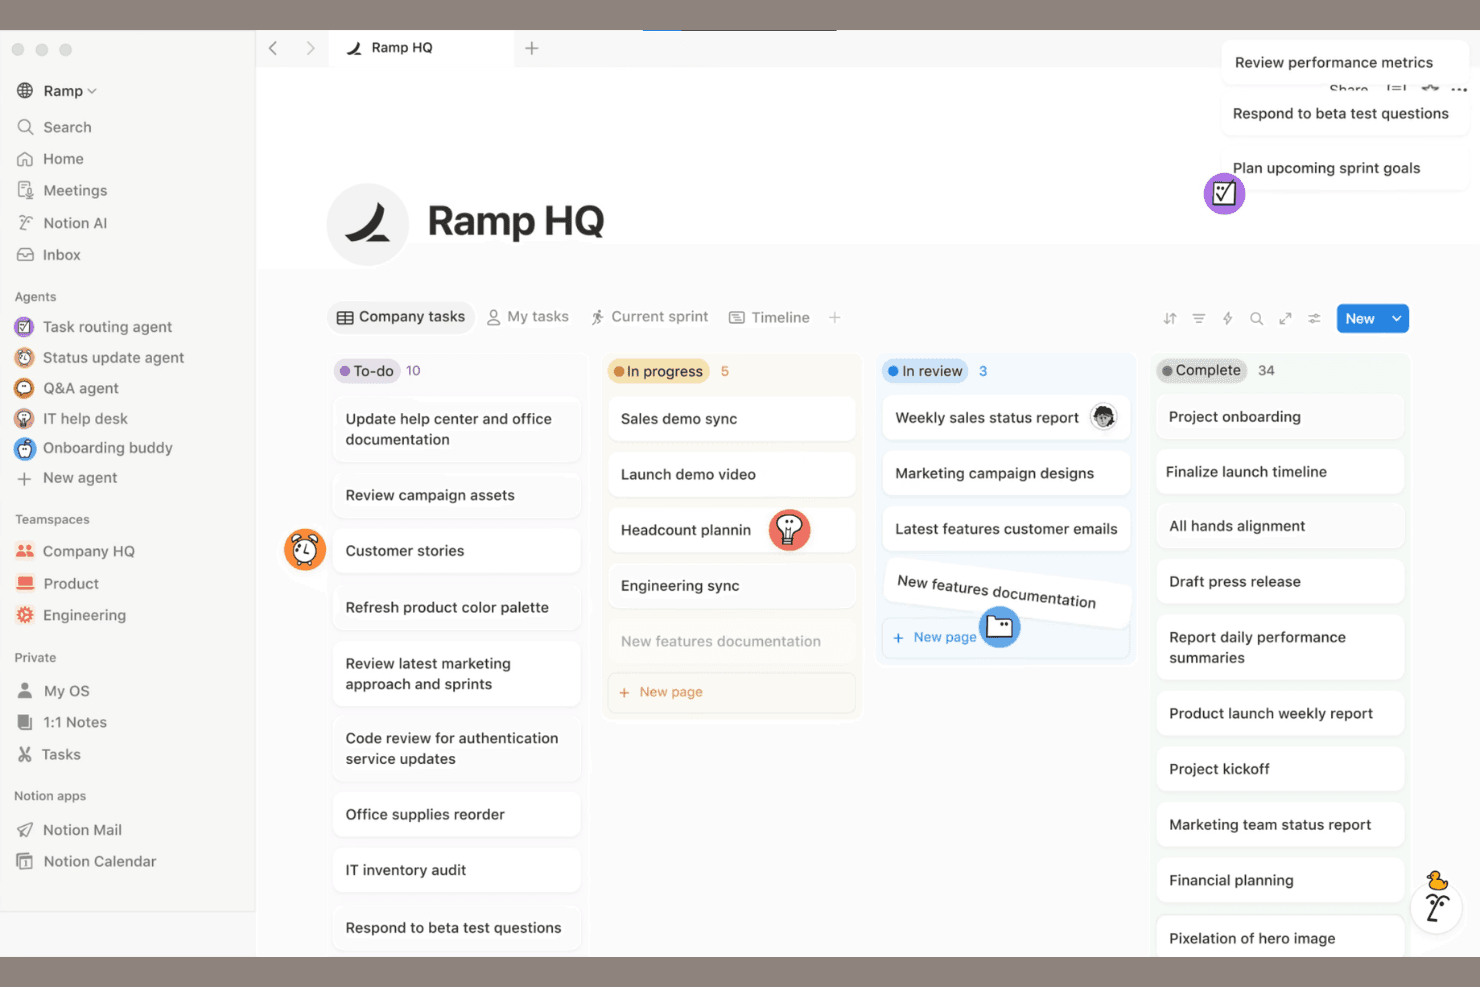
Task: Open the Sales demo sync card
Action: pos(731,419)
